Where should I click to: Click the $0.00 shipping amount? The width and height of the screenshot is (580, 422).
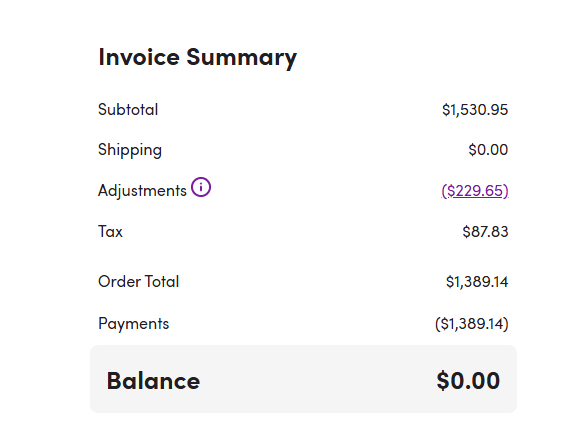[x=488, y=150]
